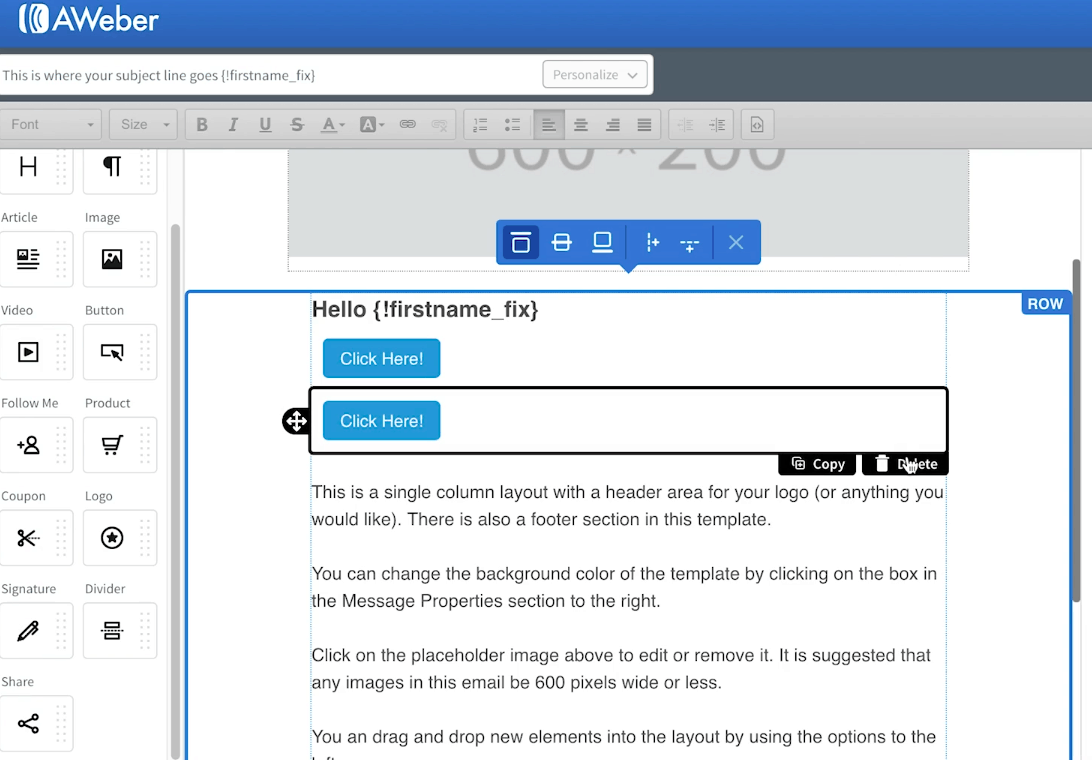This screenshot has width=1092, height=760.
Task: Click the add row icon
Action: [x=689, y=244]
